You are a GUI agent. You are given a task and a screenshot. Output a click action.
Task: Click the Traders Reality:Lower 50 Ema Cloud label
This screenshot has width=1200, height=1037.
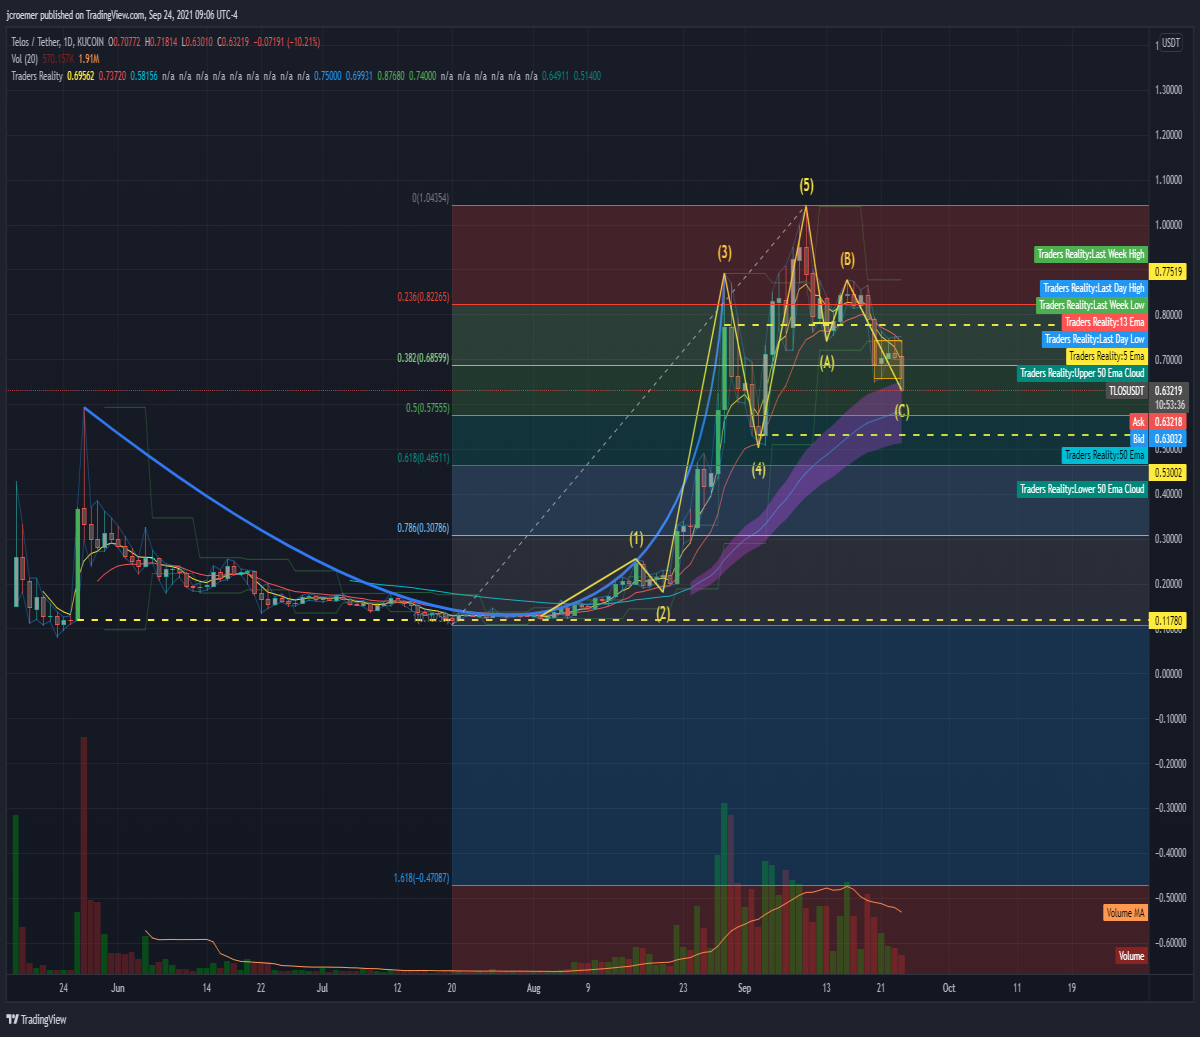pos(1082,489)
